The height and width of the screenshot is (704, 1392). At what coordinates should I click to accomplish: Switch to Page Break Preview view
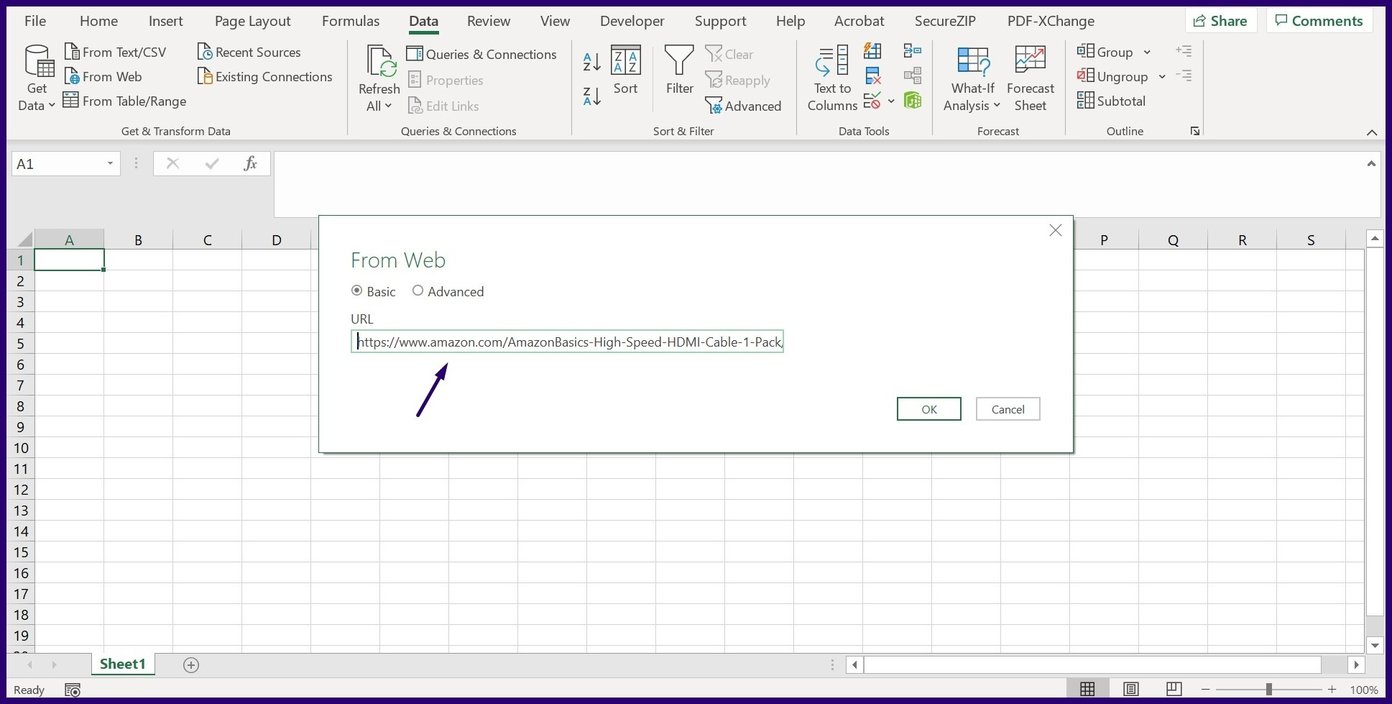(x=1172, y=689)
